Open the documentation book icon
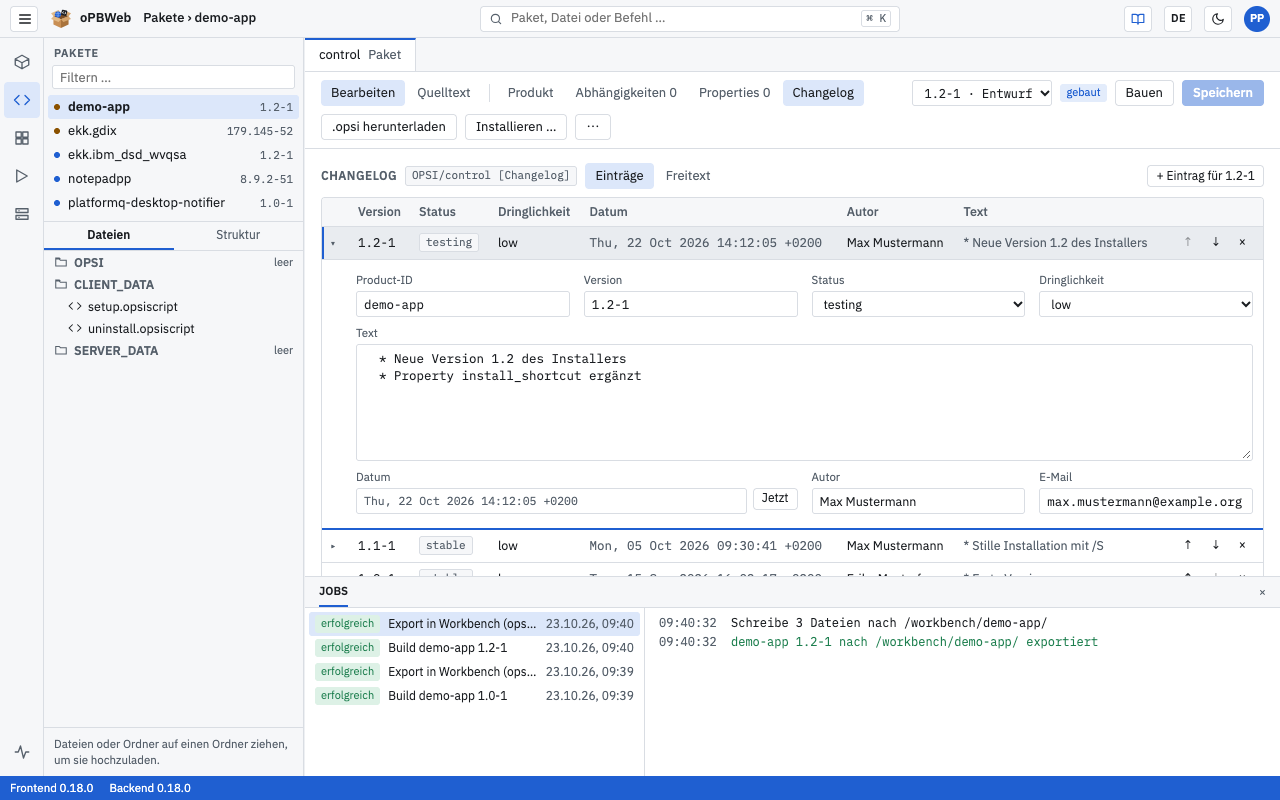The height and width of the screenshot is (800, 1280). pos(1137,18)
